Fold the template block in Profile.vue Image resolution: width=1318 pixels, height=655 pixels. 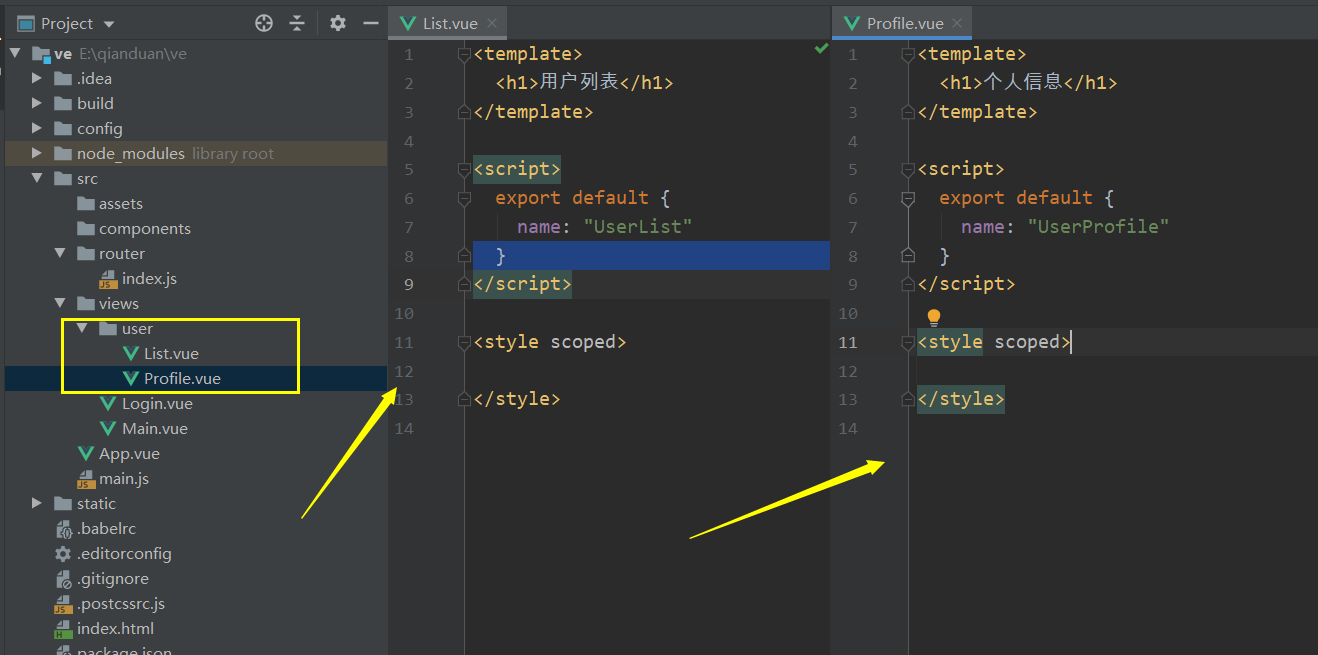coord(908,54)
